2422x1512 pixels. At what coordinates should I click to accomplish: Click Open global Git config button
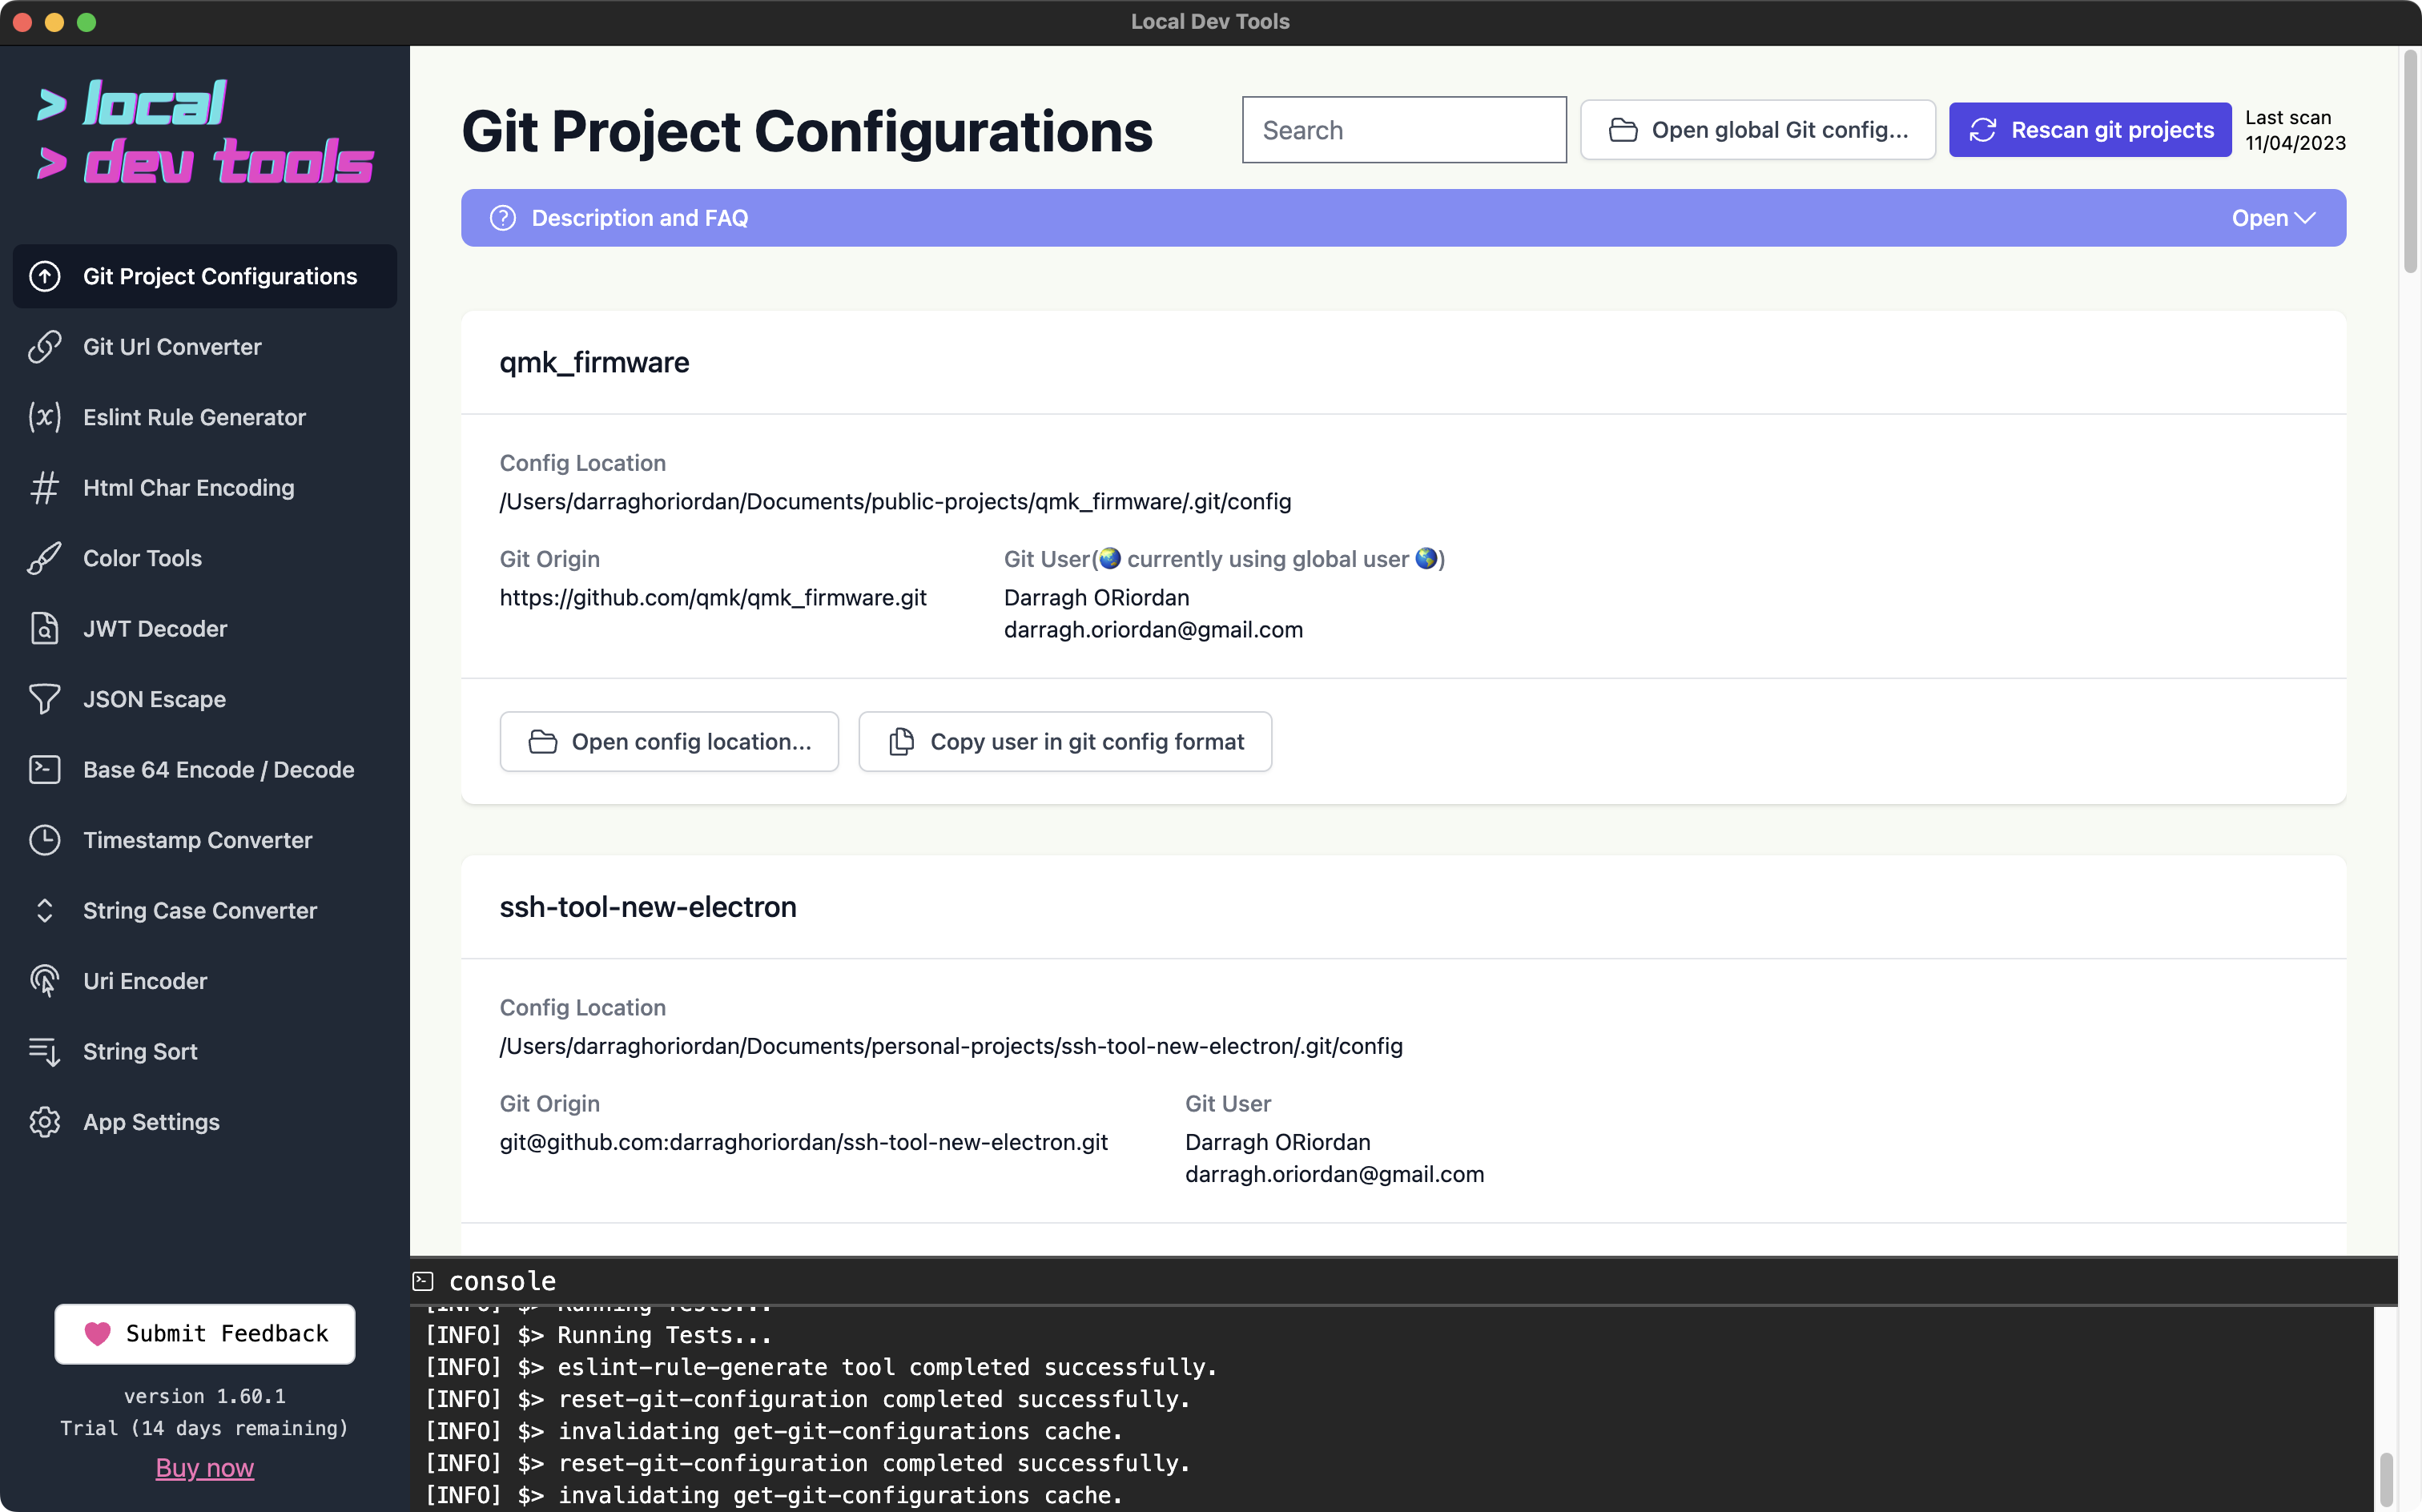click(x=1758, y=130)
